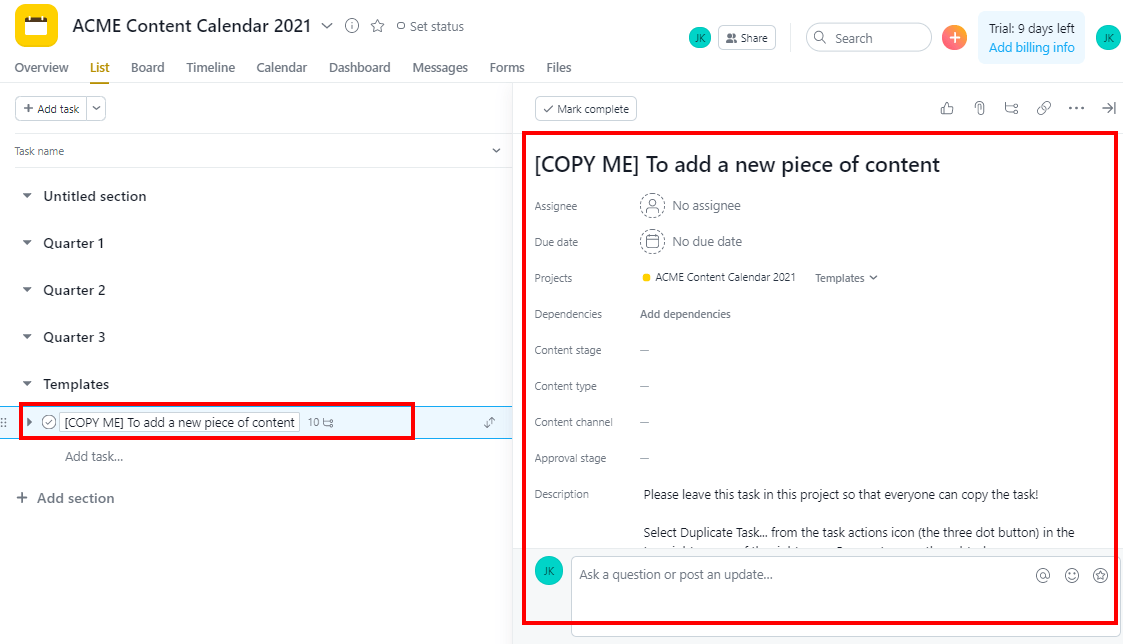Switch to the Board tab

click(x=148, y=67)
